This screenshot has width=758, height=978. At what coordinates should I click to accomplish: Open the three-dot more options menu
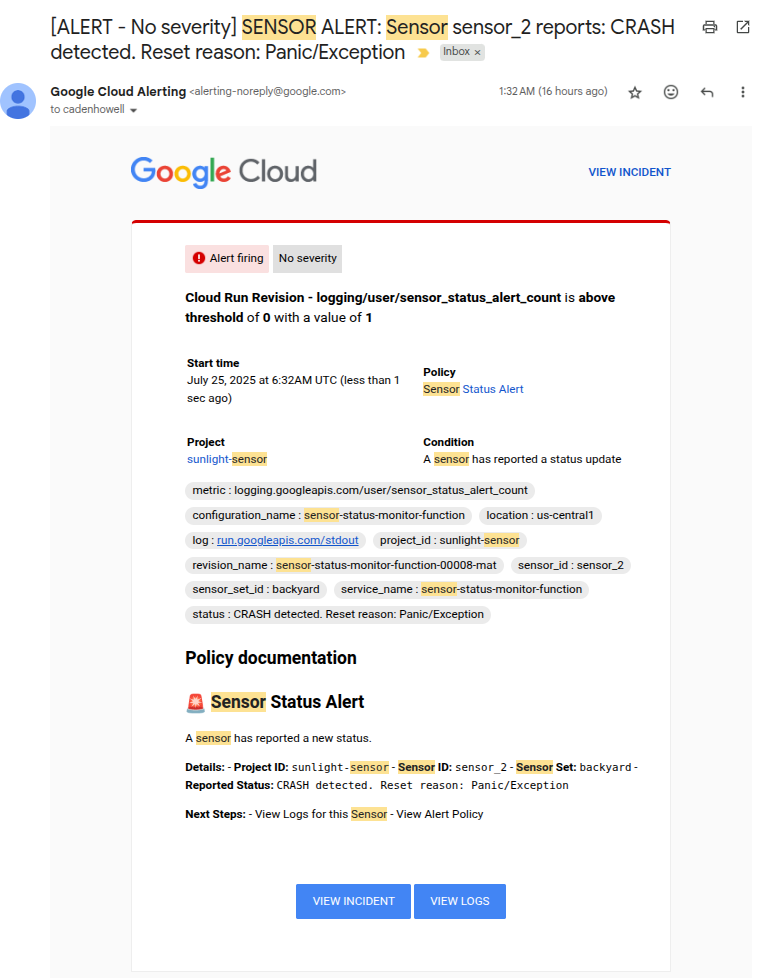742,92
